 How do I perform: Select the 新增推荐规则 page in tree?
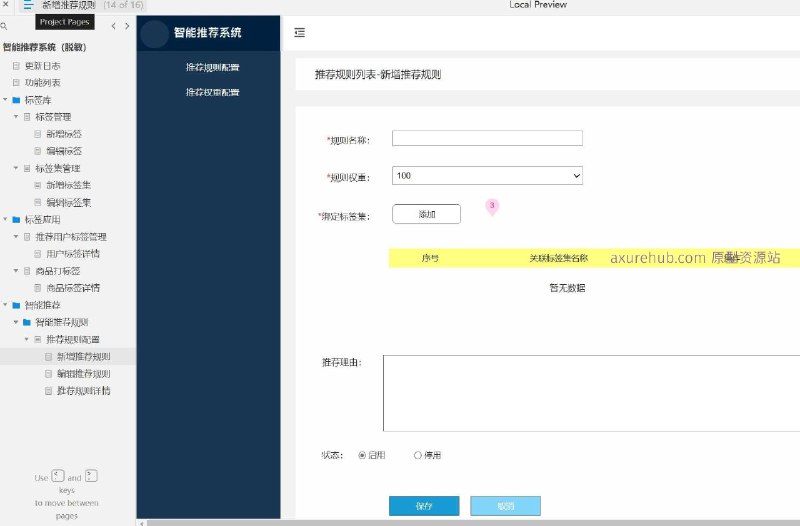pos(83,357)
